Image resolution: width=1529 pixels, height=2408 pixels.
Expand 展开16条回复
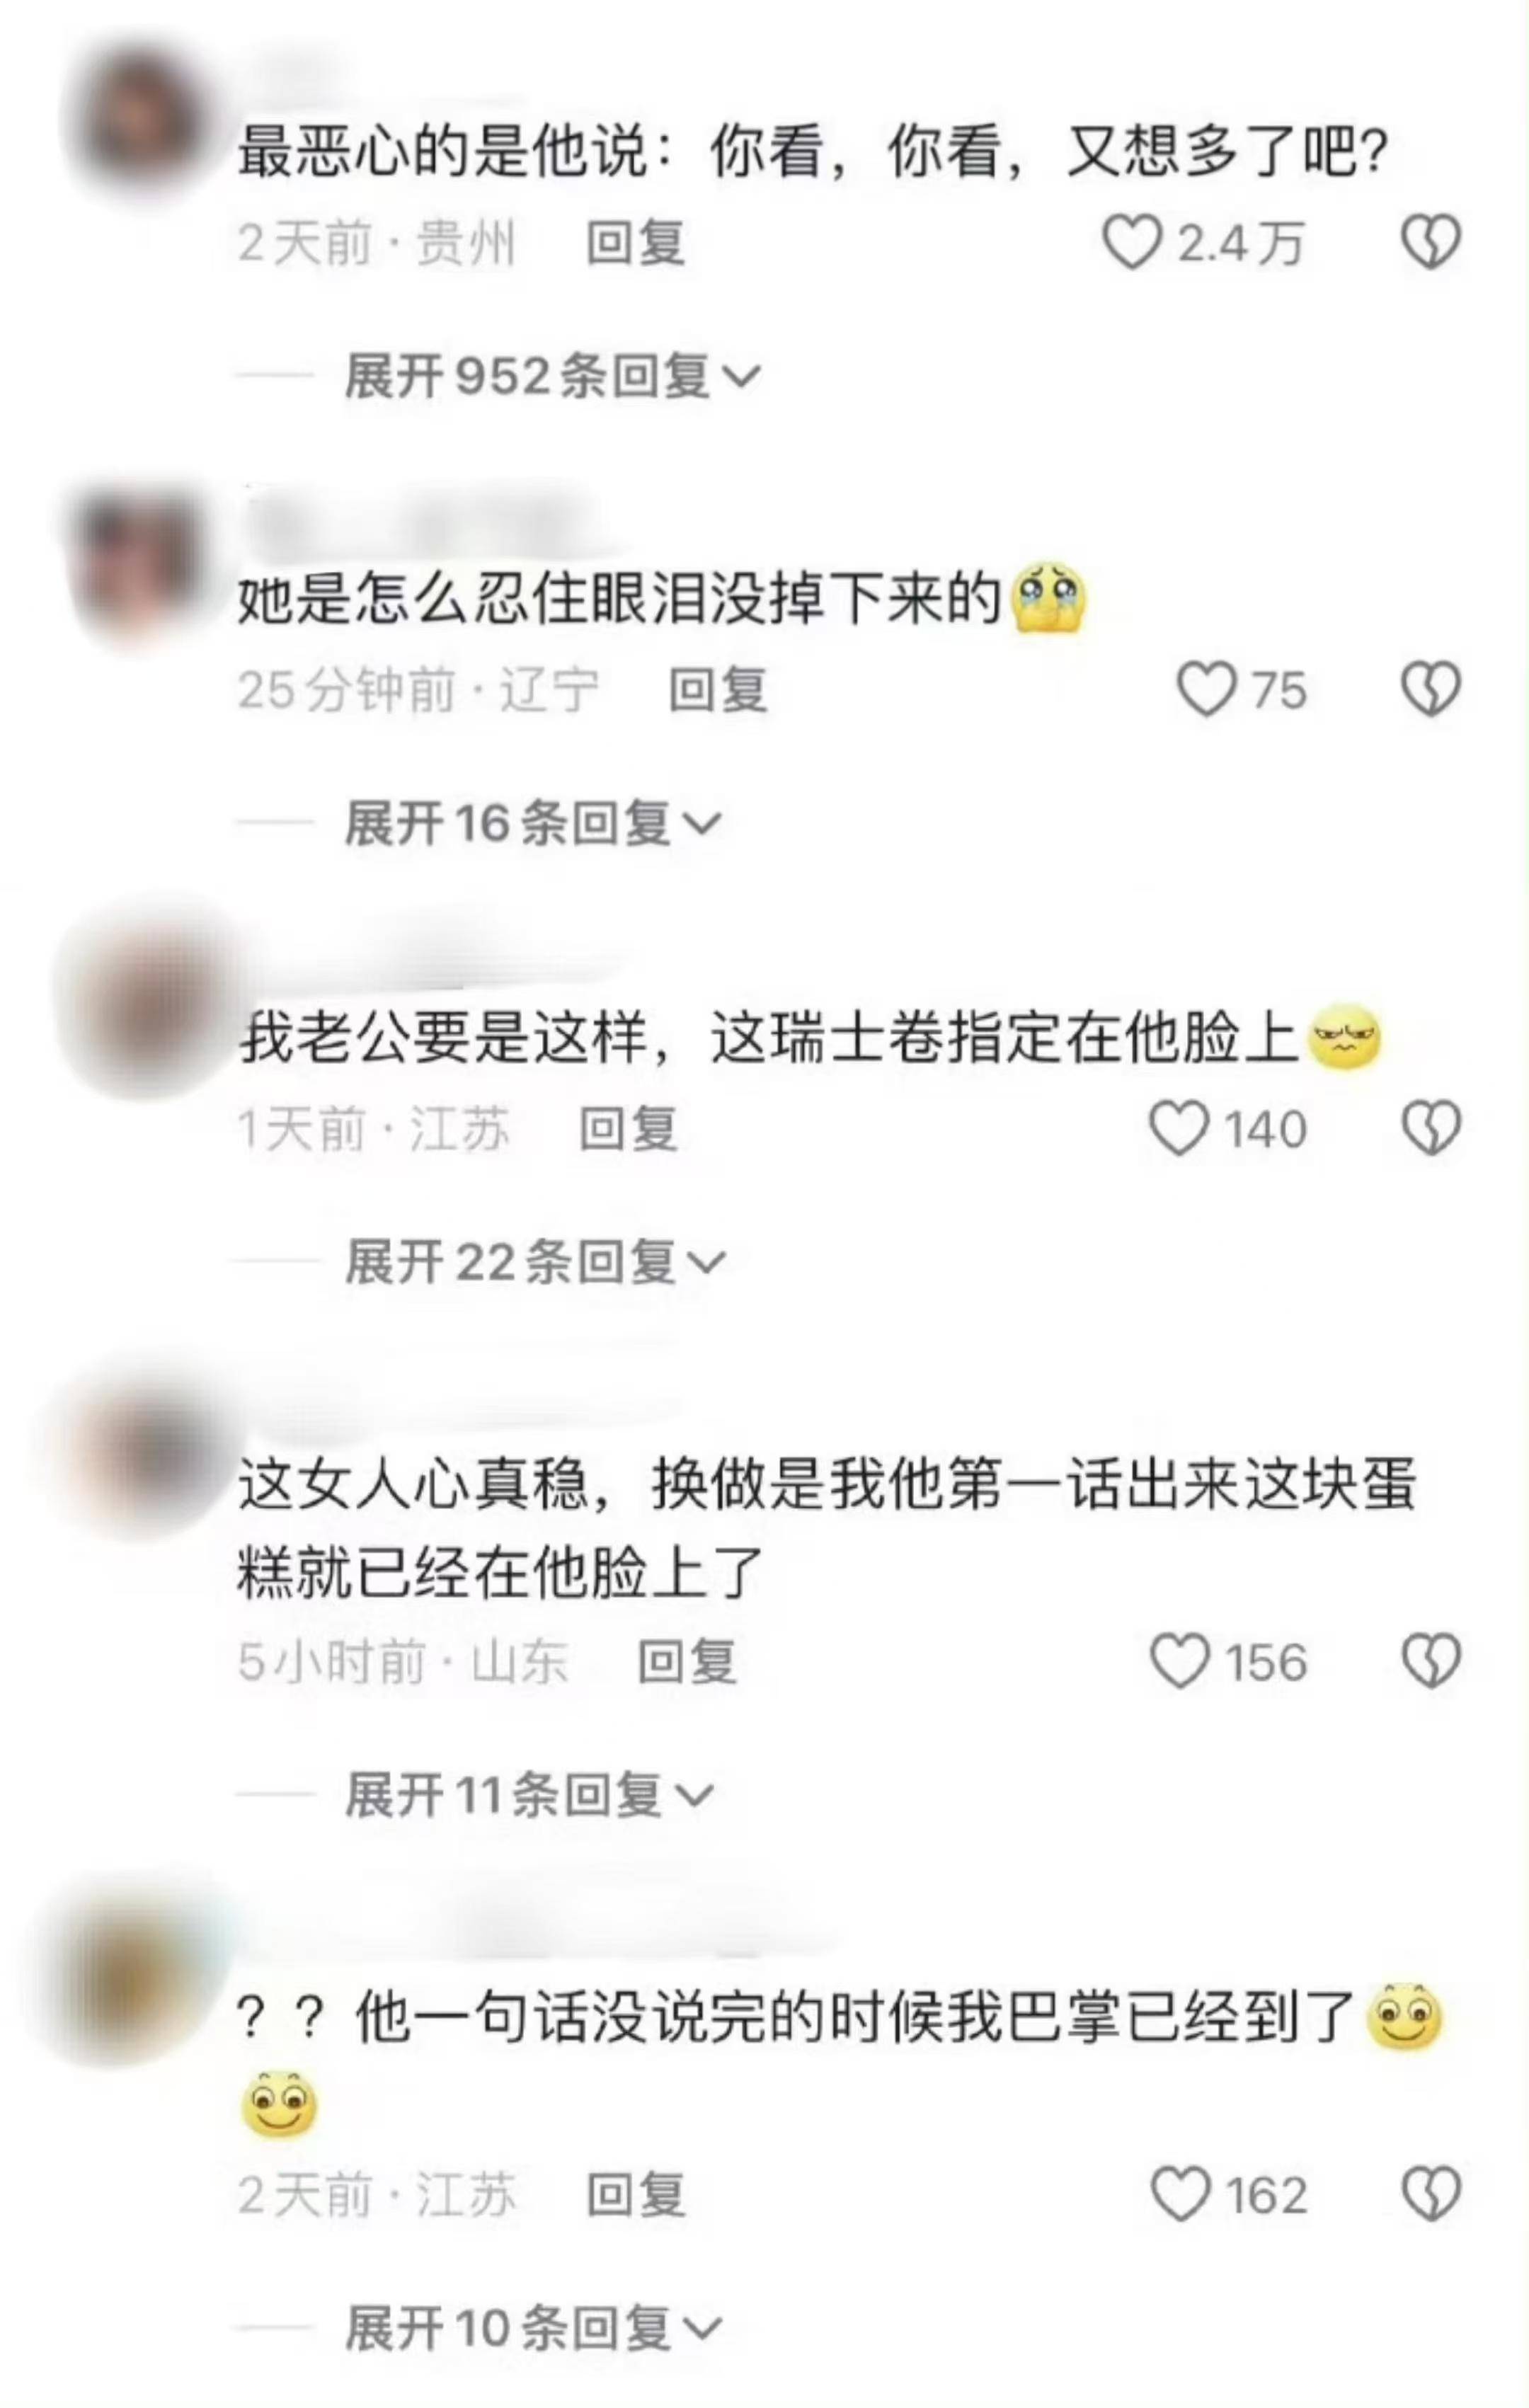tap(533, 823)
